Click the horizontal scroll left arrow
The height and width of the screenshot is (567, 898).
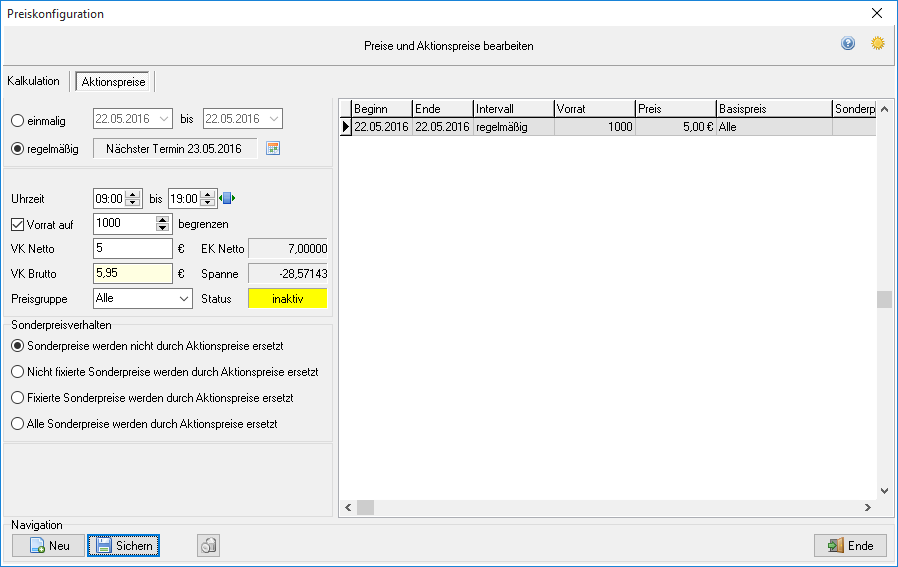(348, 507)
